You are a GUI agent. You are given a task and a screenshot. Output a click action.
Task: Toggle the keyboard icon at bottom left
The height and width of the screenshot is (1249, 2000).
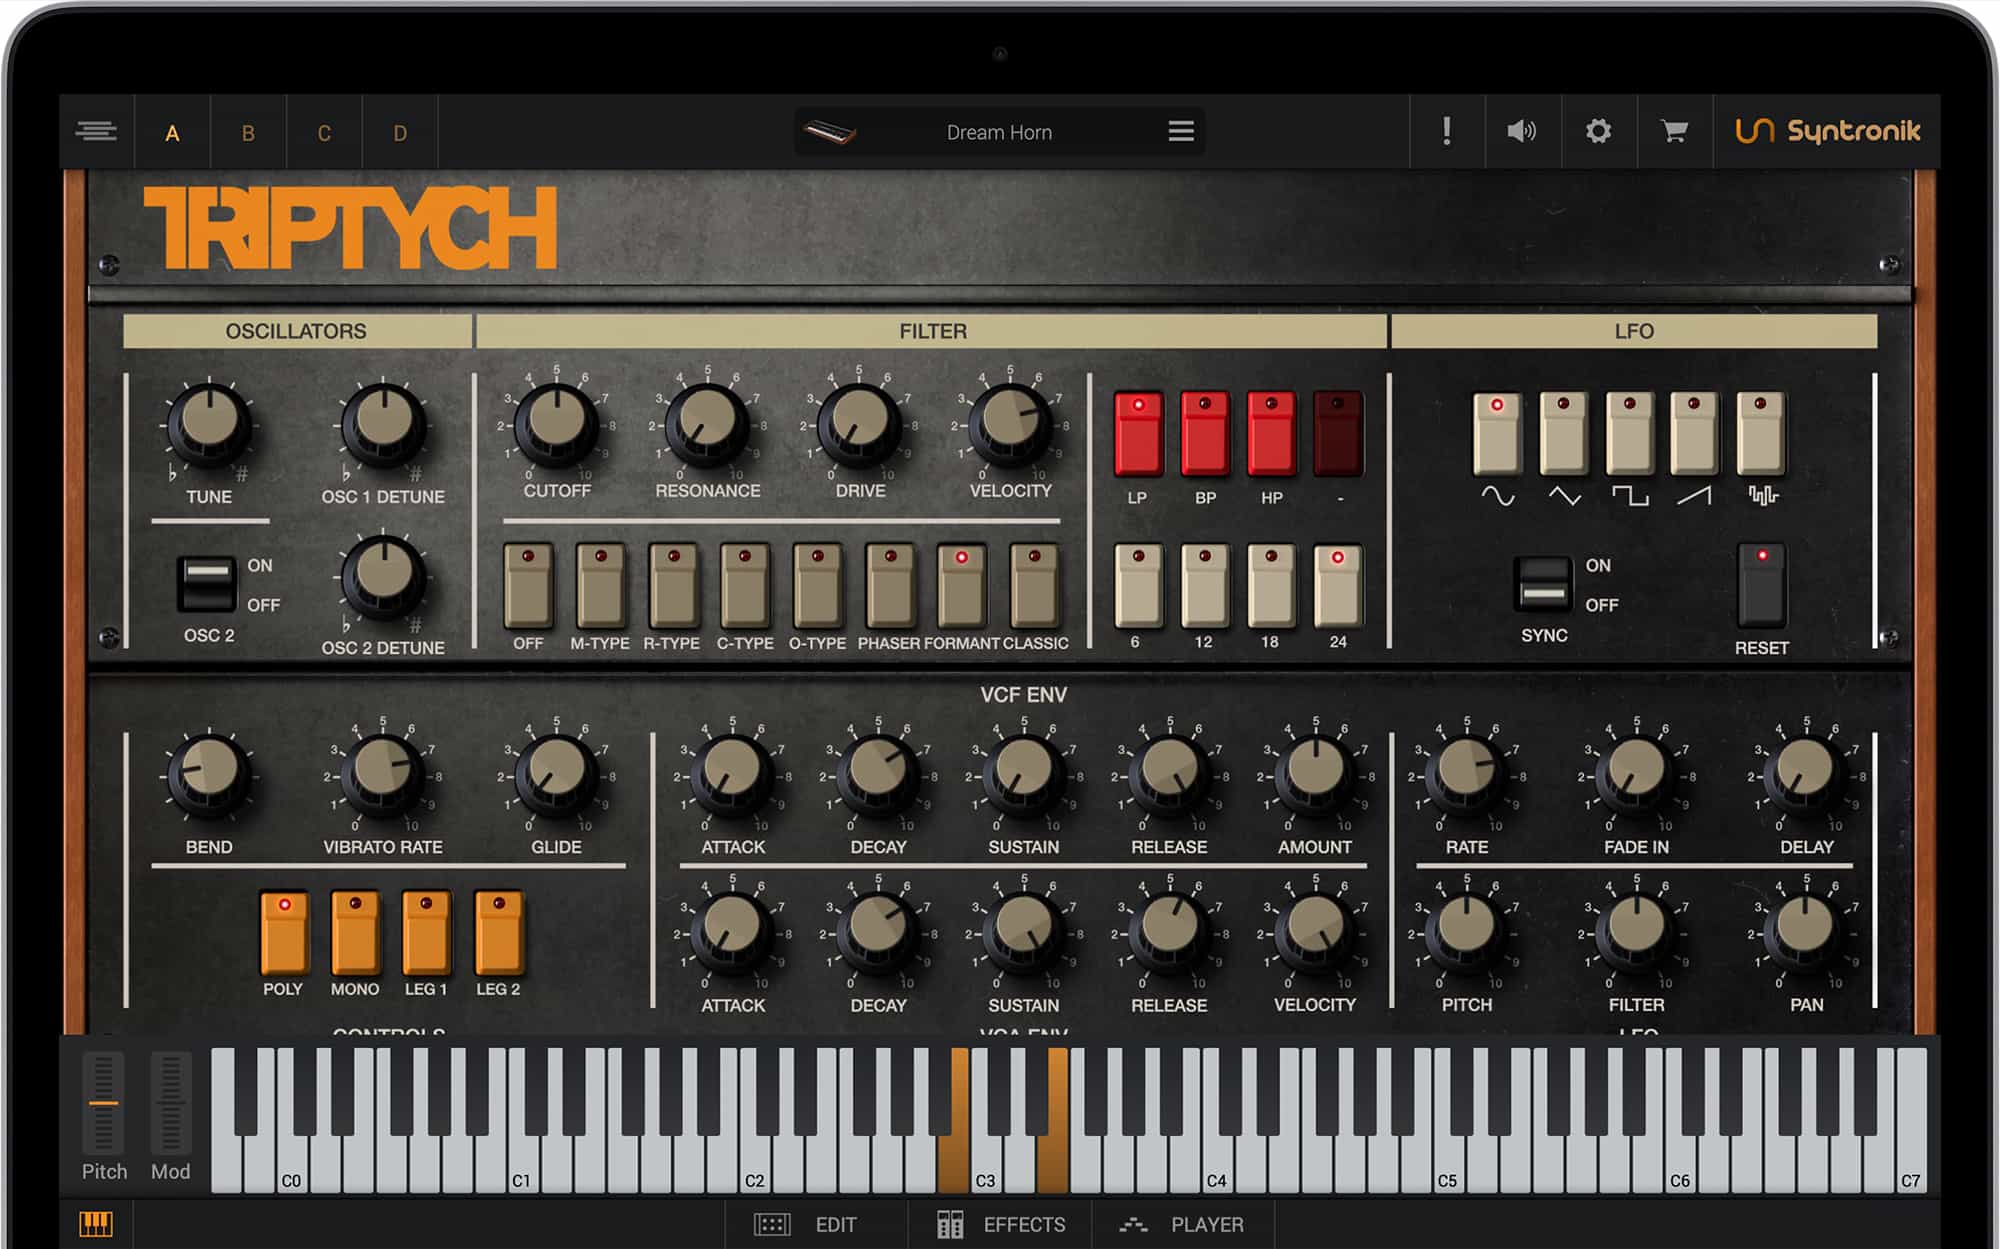(96, 1224)
